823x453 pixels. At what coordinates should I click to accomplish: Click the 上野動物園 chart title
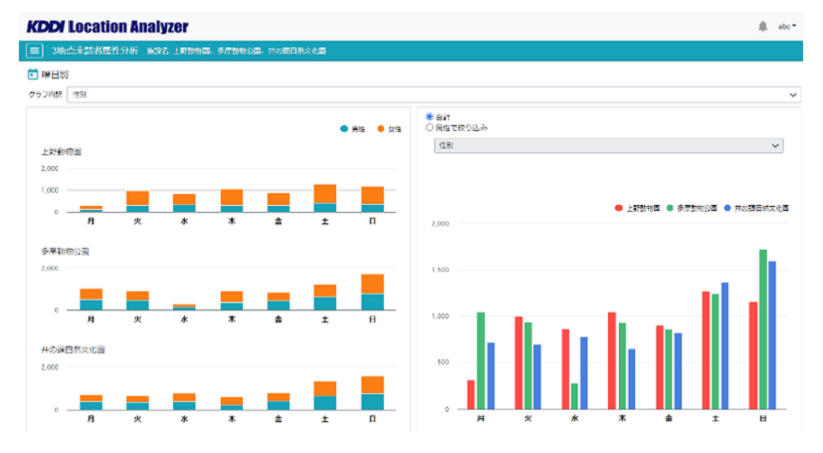pos(62,152)
